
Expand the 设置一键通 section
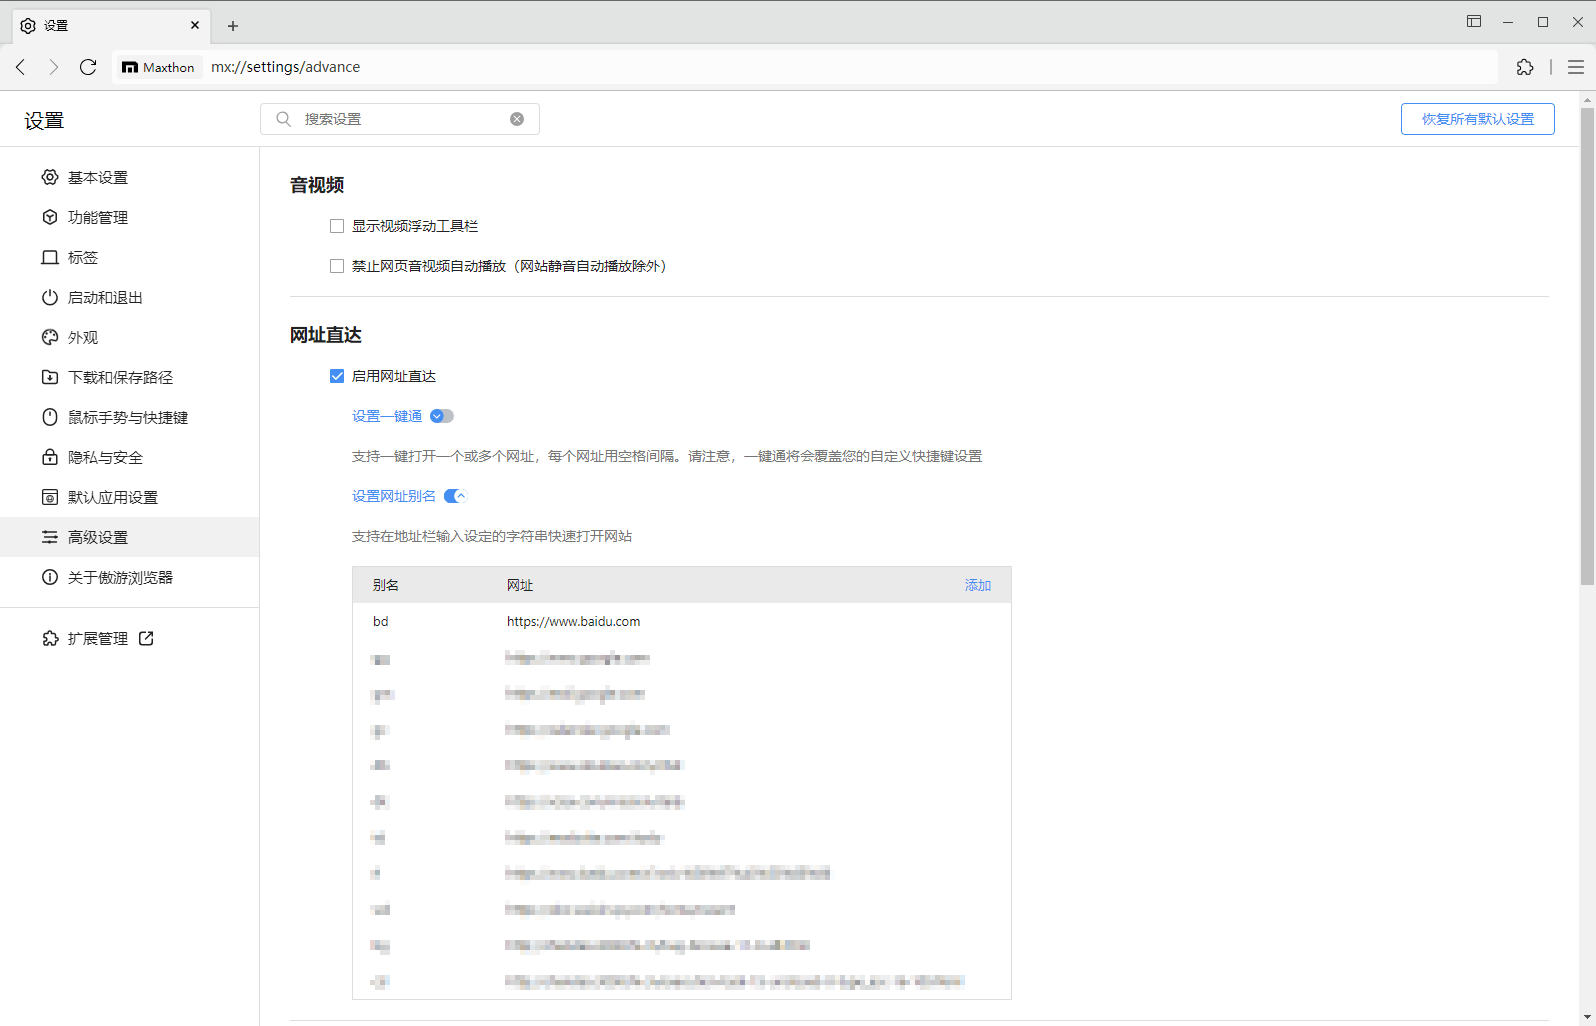click(x=441, y=416)
